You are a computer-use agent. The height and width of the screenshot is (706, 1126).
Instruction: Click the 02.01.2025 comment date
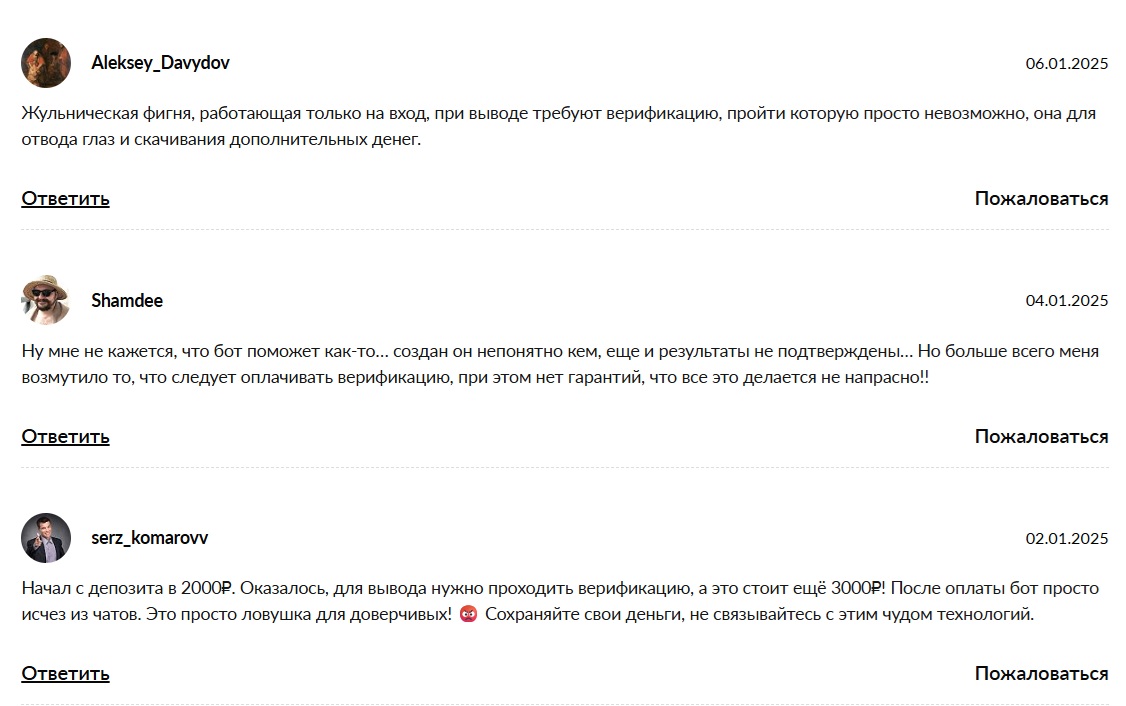(1066, 539)
